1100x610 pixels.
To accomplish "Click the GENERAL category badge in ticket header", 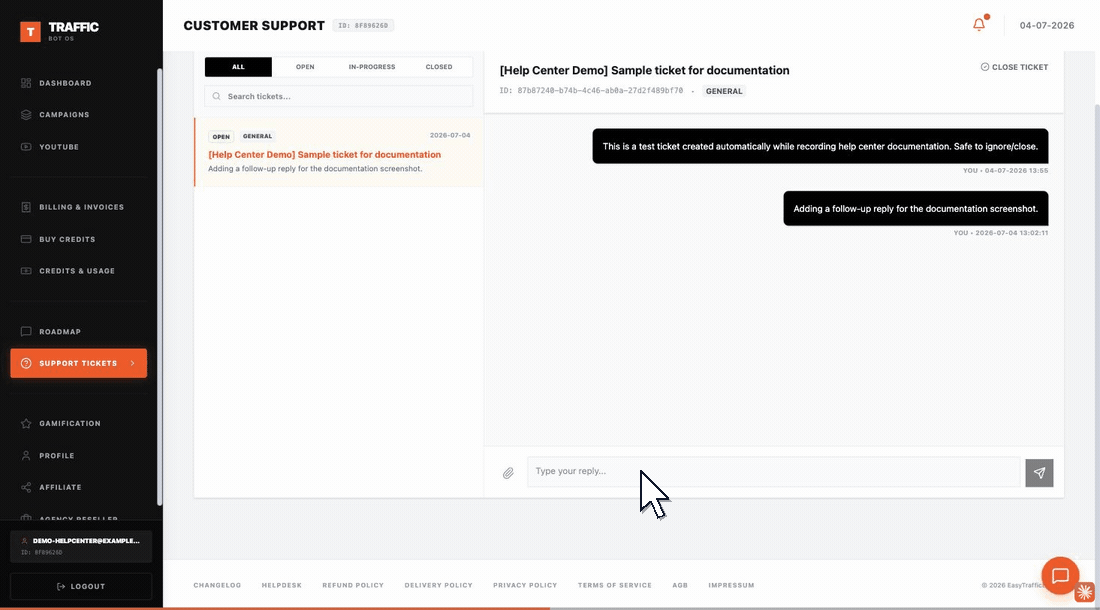I will (x=724, y=91).
